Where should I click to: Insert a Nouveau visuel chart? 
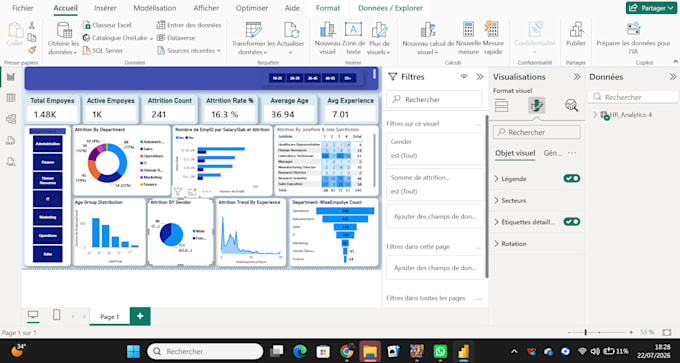click(327, 39)
